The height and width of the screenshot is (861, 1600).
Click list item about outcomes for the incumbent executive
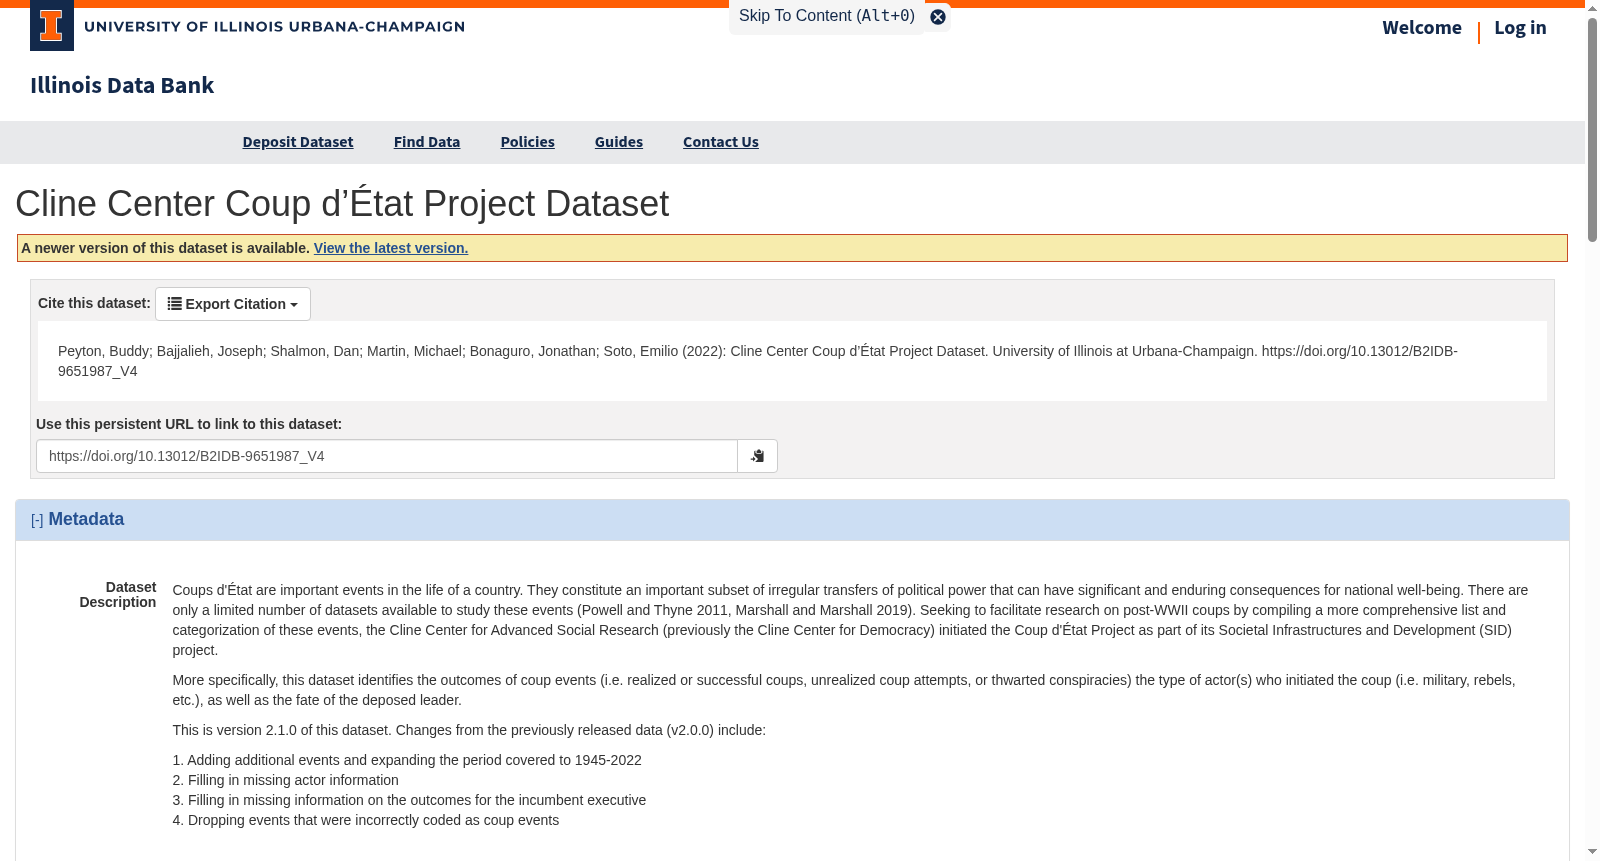pos(409,800)
